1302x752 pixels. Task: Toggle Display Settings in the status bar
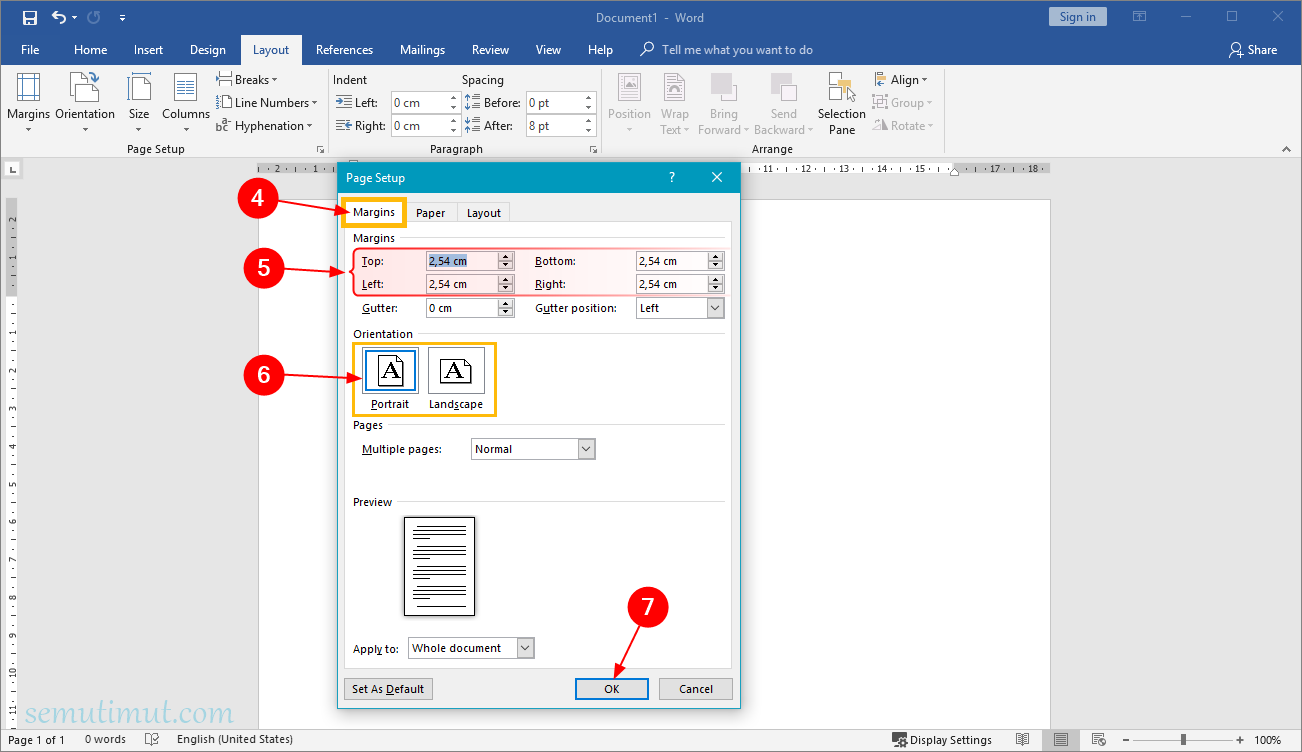941,739
